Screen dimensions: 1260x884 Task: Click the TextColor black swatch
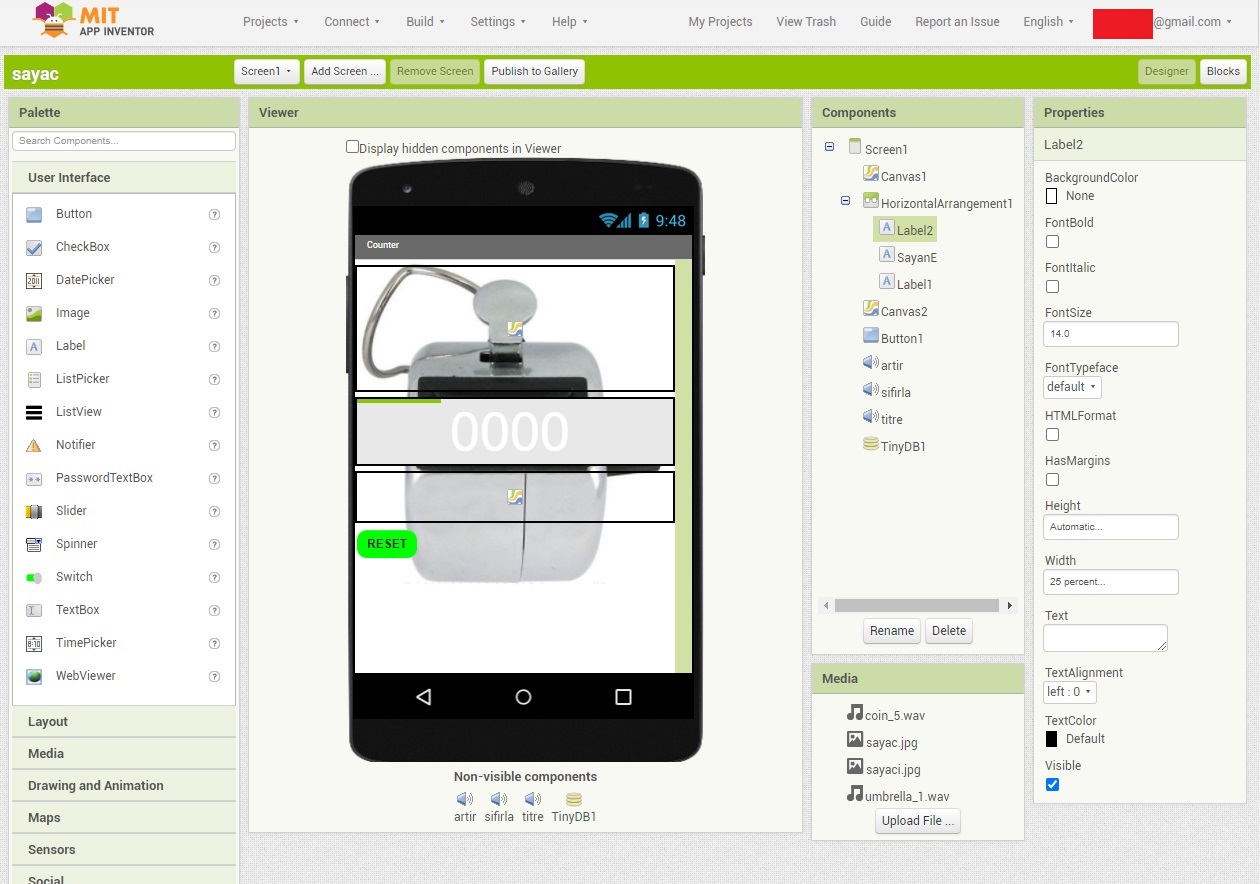coord(1052,739)
